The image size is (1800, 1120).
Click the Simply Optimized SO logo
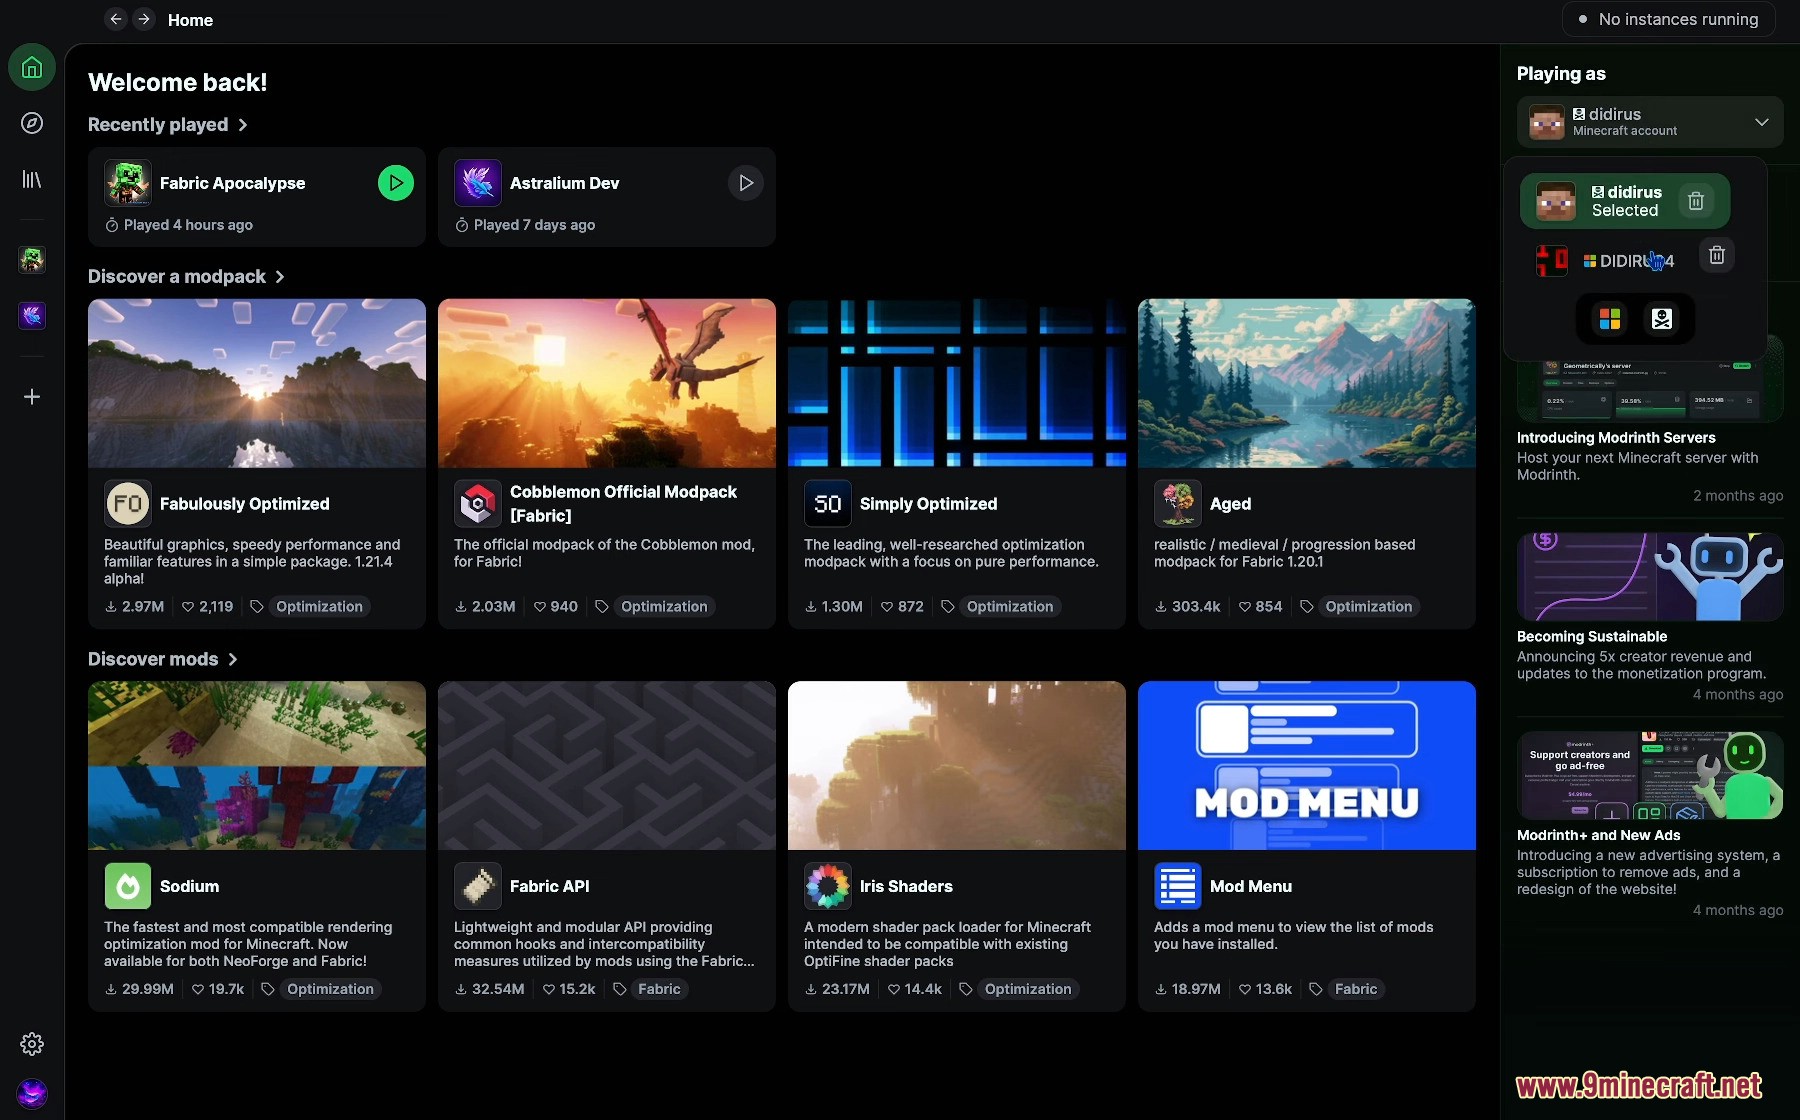pos(828,504)
